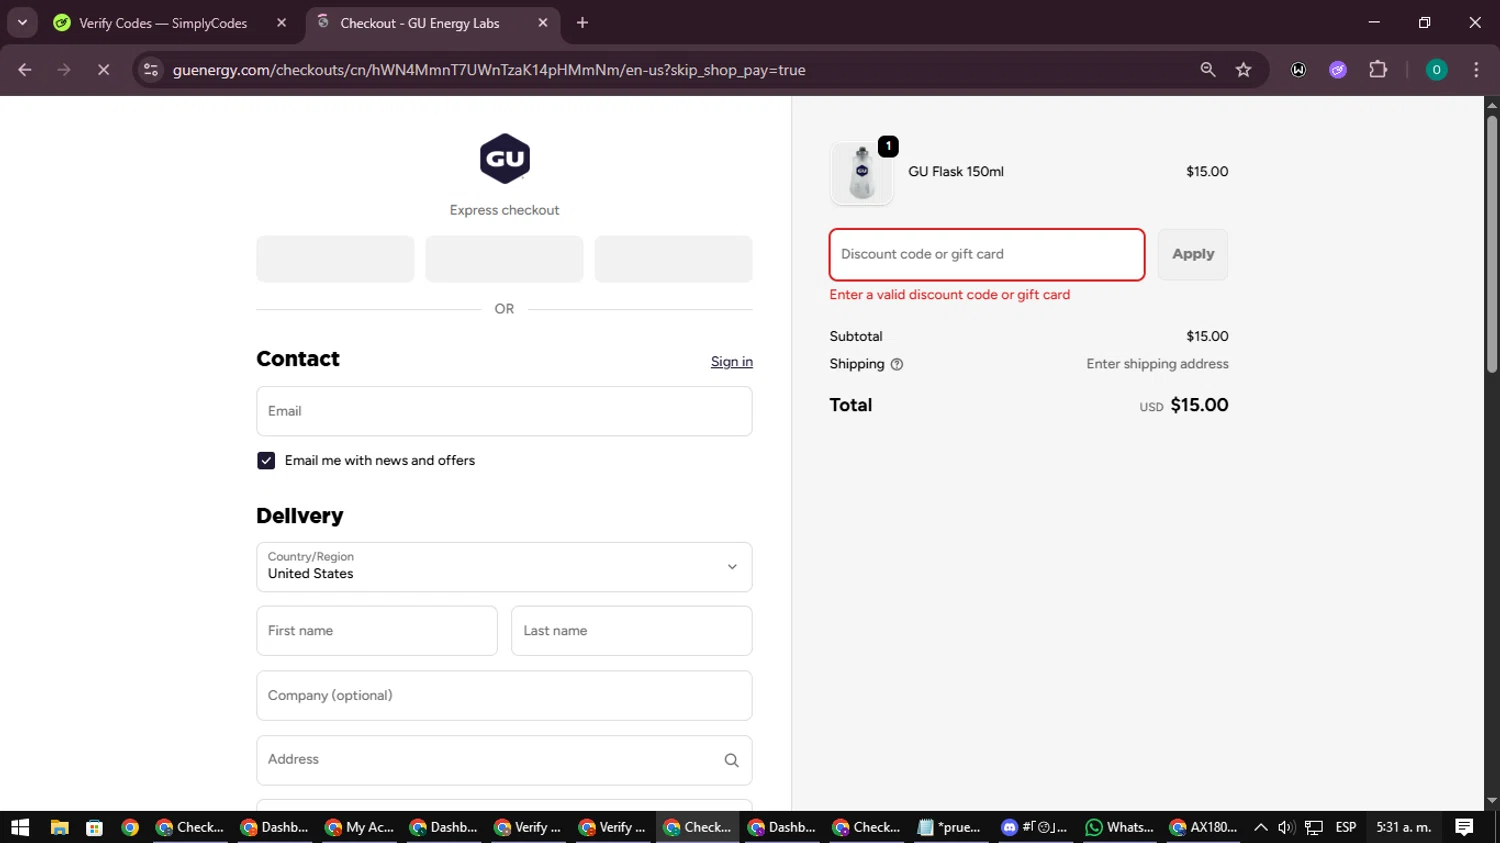The image size is (1500, 843).
Task: Open browser zoom magnifier in address bar
Action: pos(1208,70)
